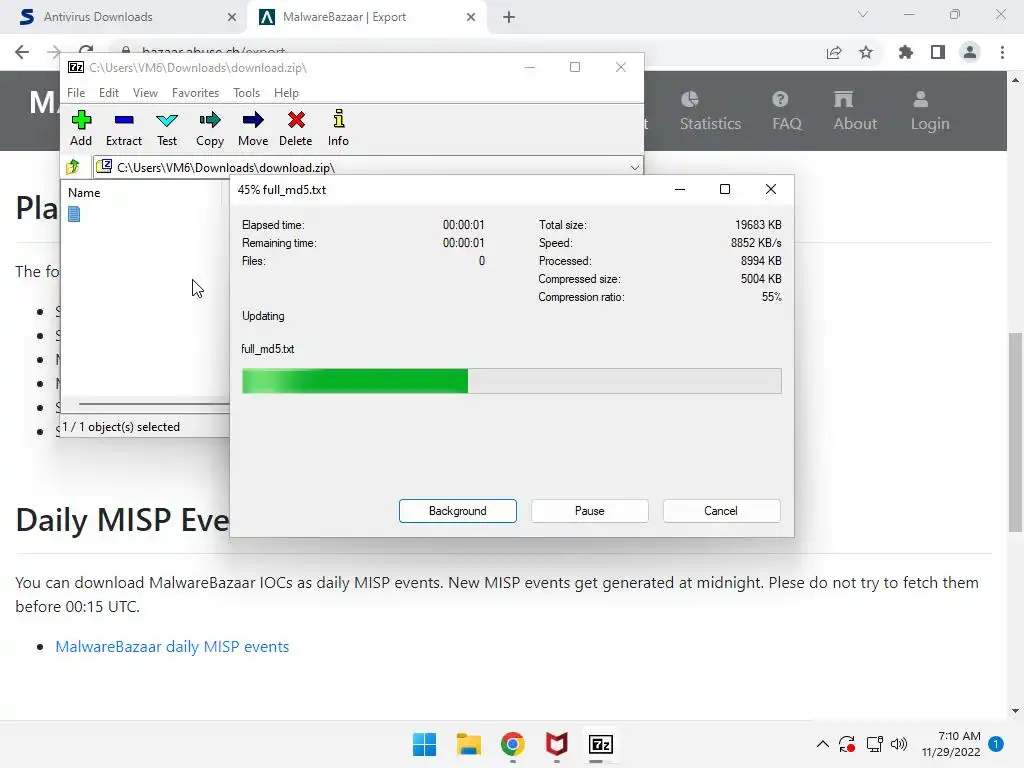Click the Add button in 7-Zip toolbar
Viewport: 1024px width, 768px height.
coord(81,129)
